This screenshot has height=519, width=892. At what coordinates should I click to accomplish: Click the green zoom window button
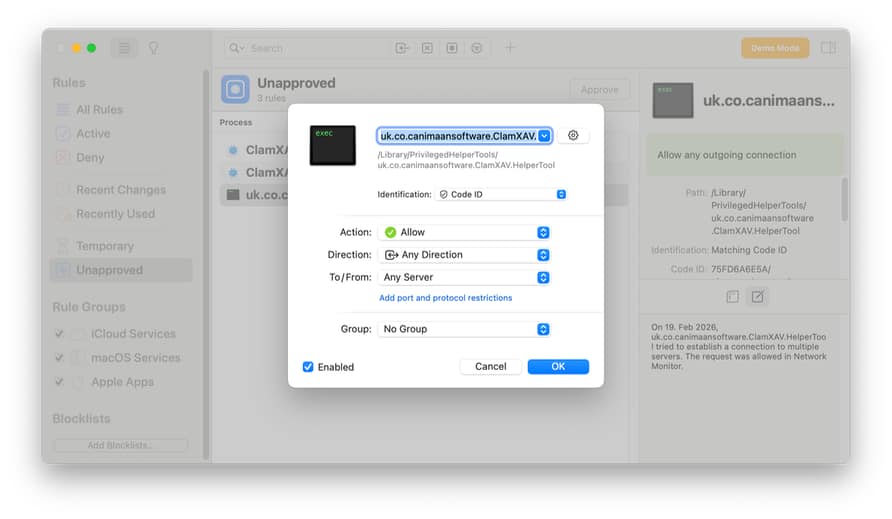tap(91, 48)
